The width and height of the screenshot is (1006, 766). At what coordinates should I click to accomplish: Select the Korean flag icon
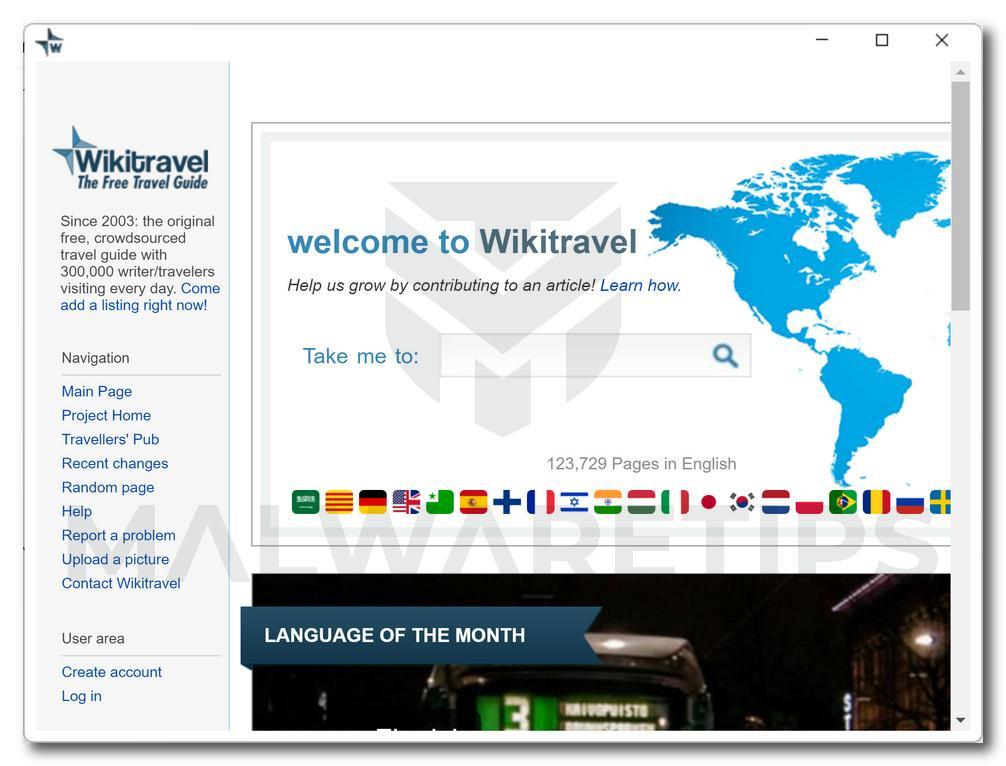click(x=742, y=502)
